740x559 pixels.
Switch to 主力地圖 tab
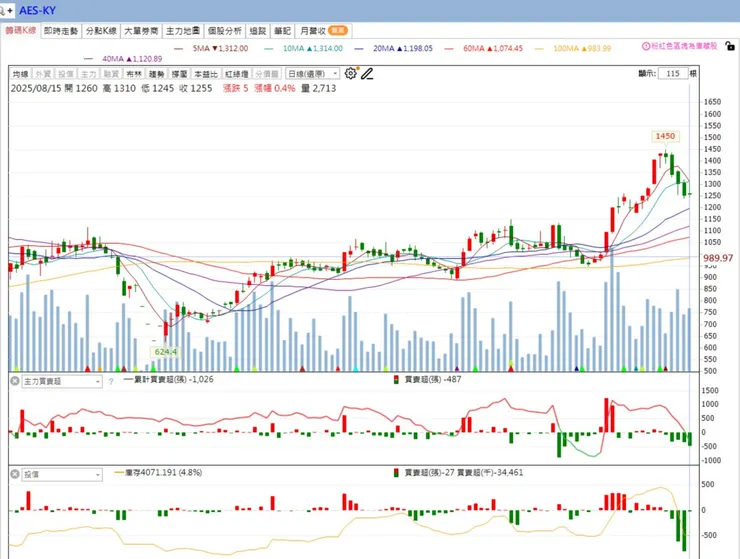pos(183,31)
